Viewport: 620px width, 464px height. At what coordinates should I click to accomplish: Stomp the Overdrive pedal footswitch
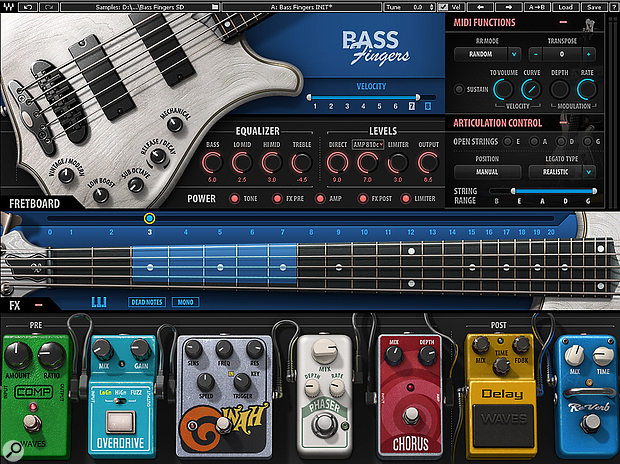coord(121,422)
